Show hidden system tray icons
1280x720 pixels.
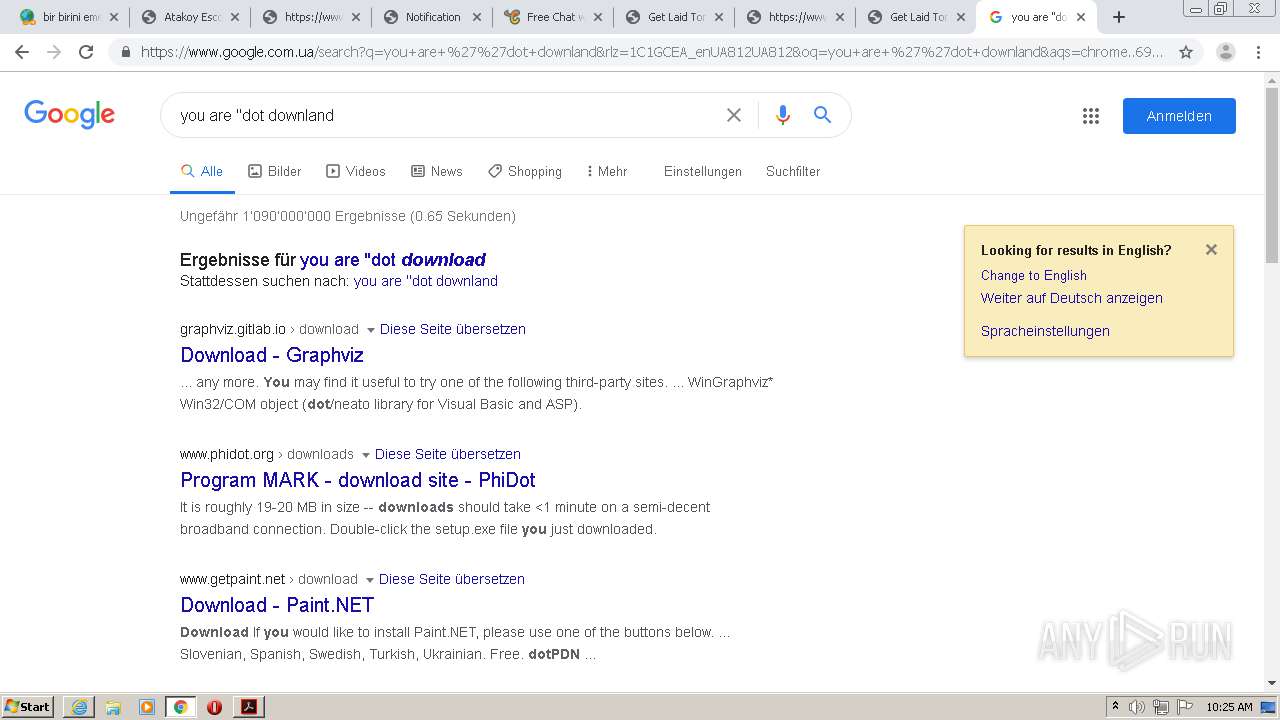pos(1115,707)
